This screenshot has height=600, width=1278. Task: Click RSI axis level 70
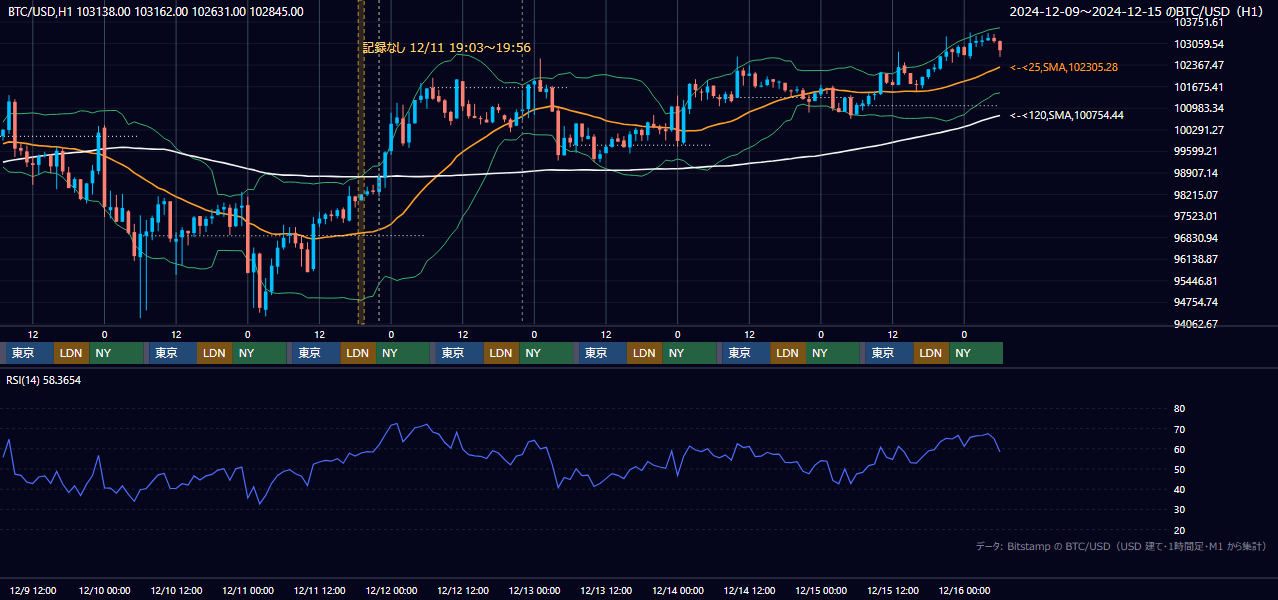tap(1180, 429)
